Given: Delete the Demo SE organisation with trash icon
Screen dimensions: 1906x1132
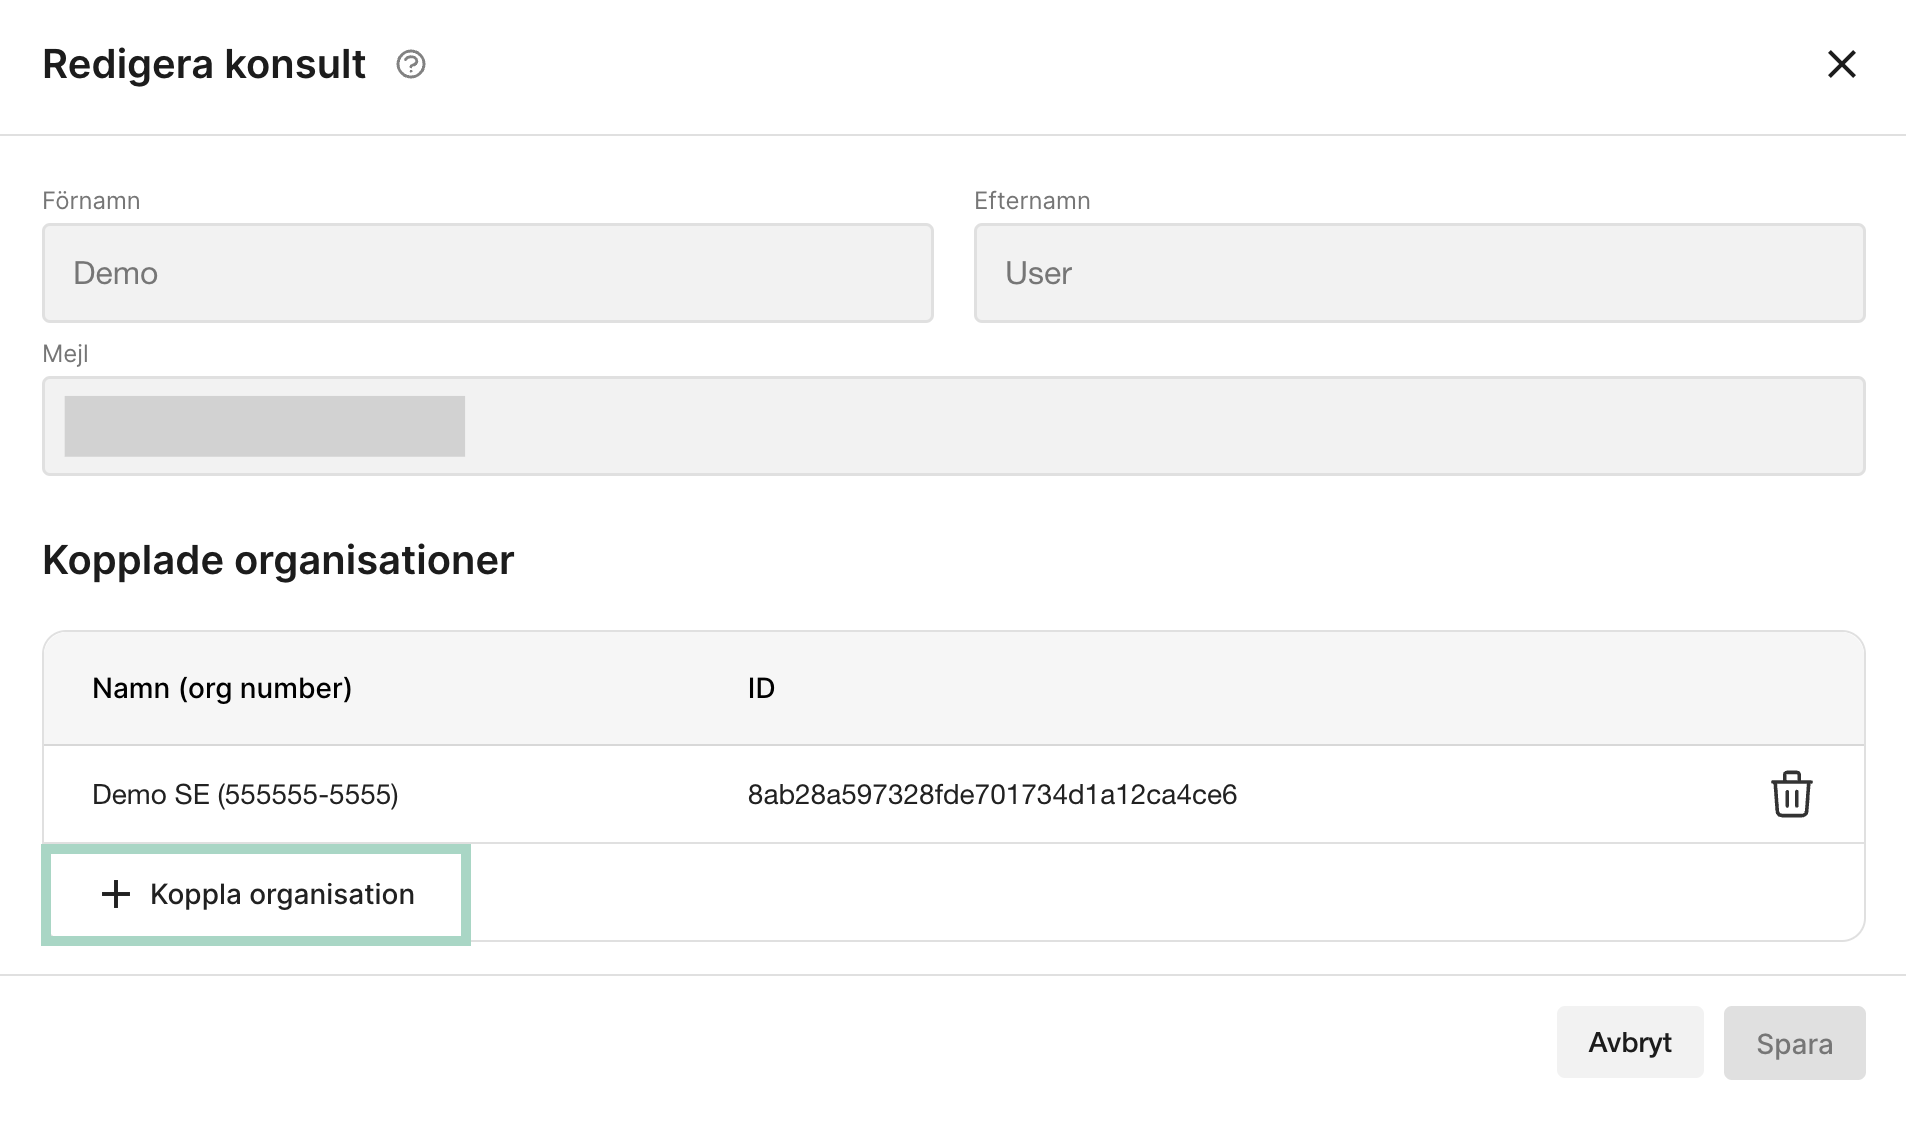Looking at the screenshot, I should 1791,795.
